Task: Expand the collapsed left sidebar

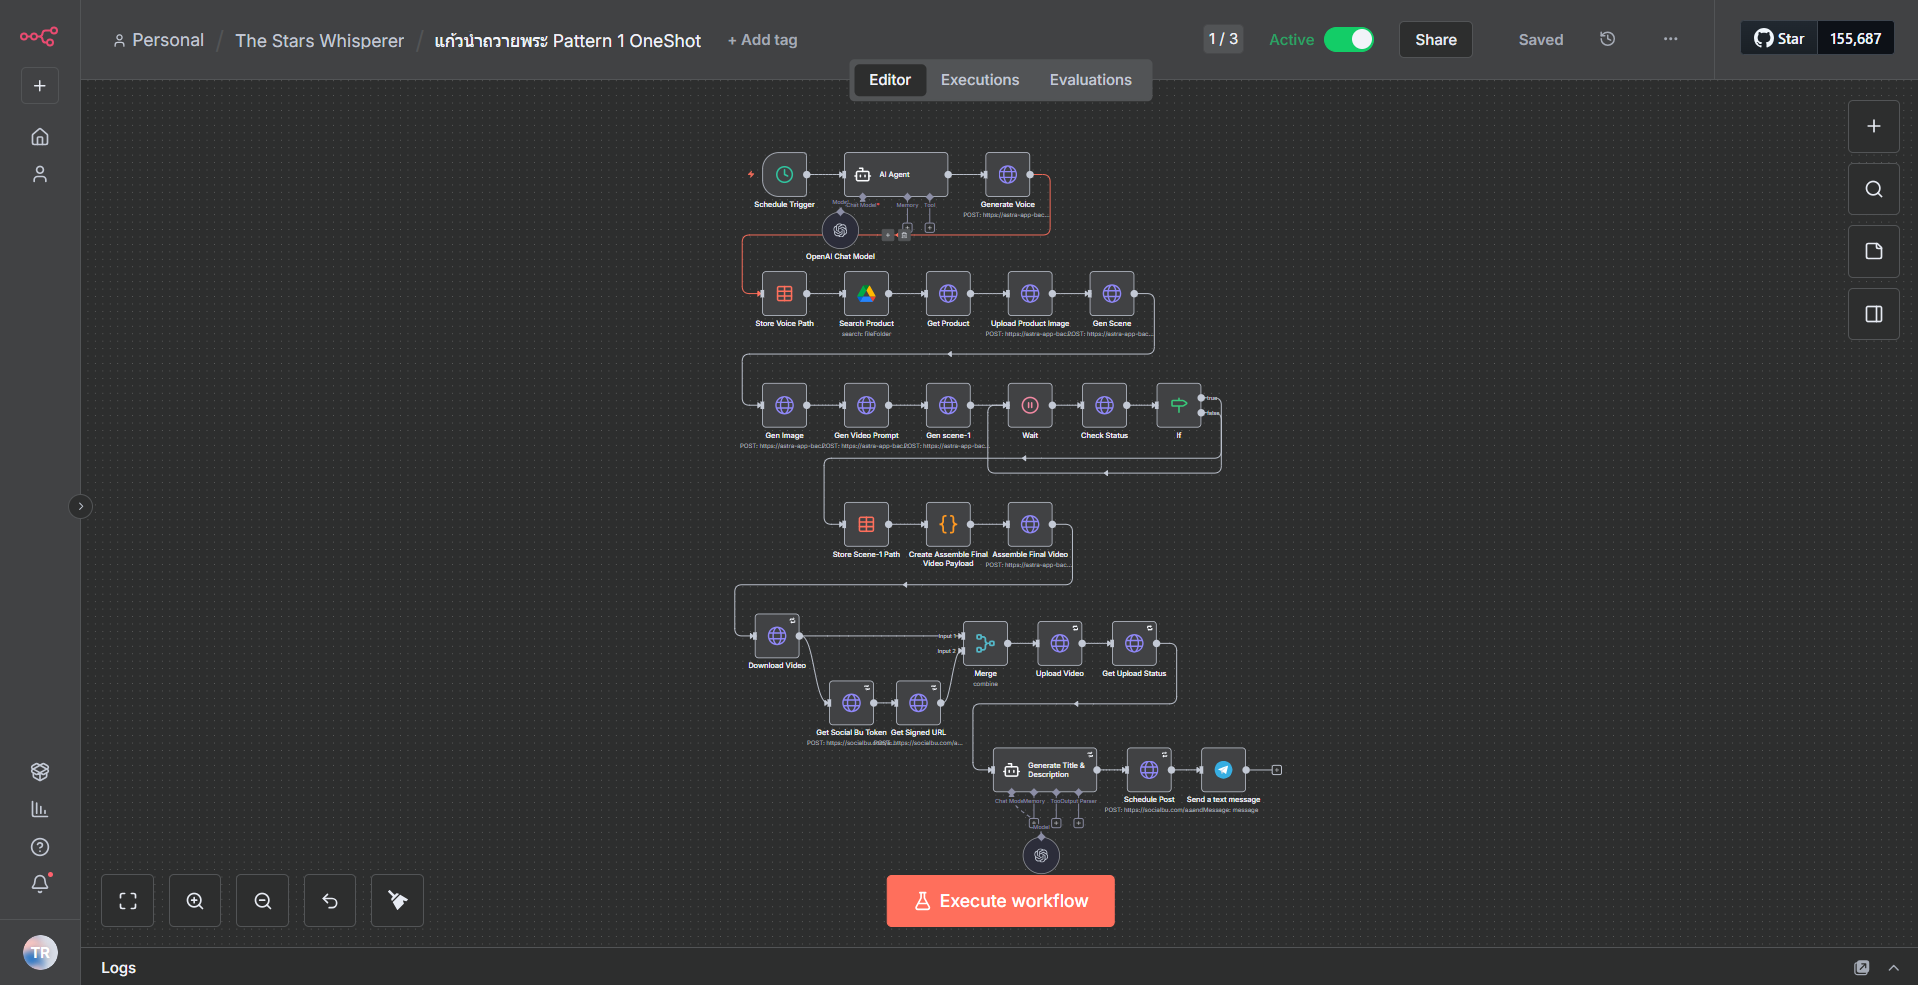Action: pos(81,506)
